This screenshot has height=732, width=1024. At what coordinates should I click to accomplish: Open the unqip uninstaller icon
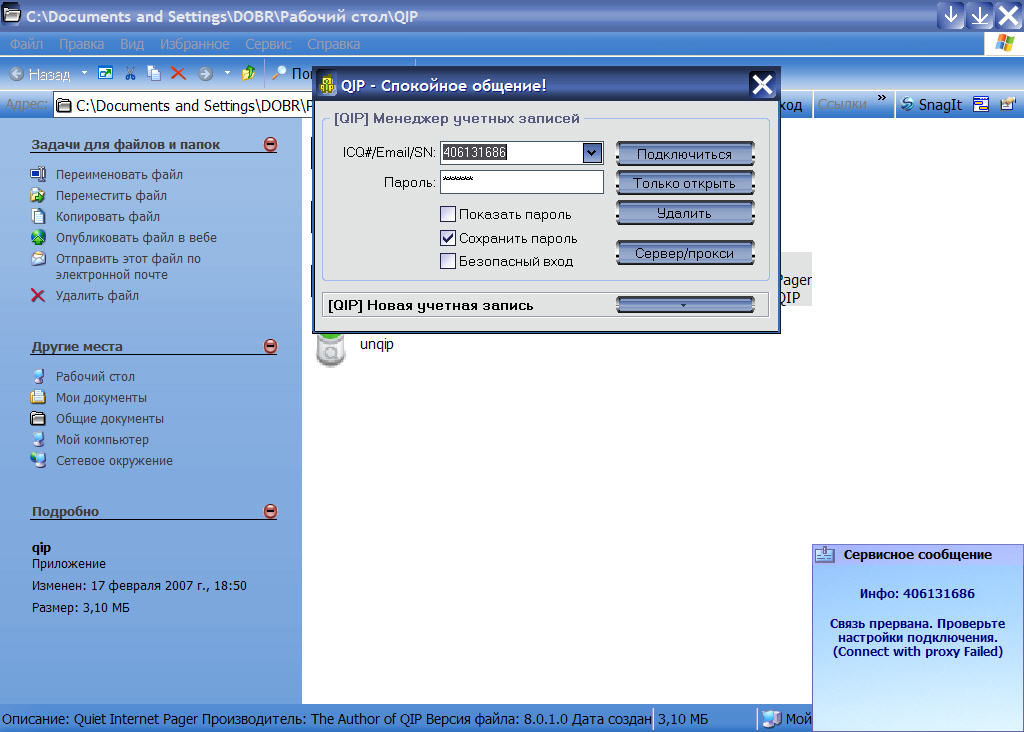click(331, 350)
